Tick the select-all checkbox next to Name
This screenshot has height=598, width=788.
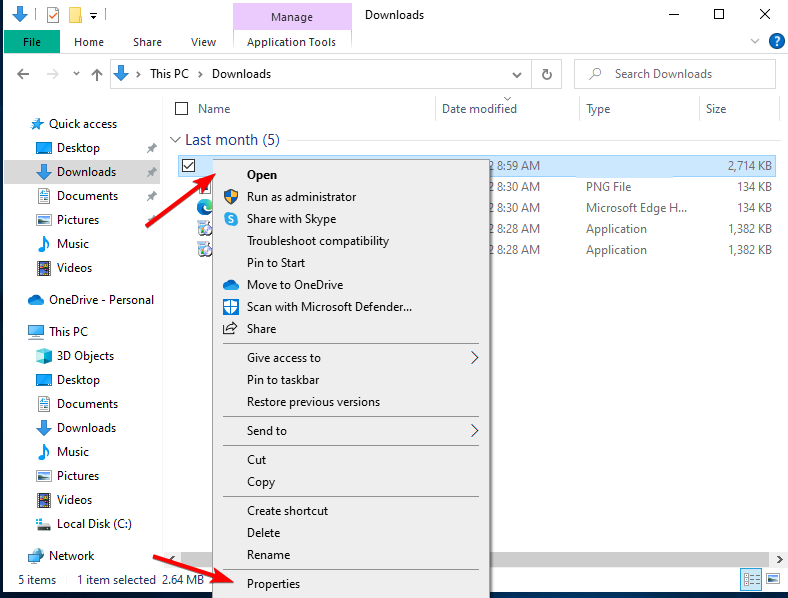(x=181, y=109)
